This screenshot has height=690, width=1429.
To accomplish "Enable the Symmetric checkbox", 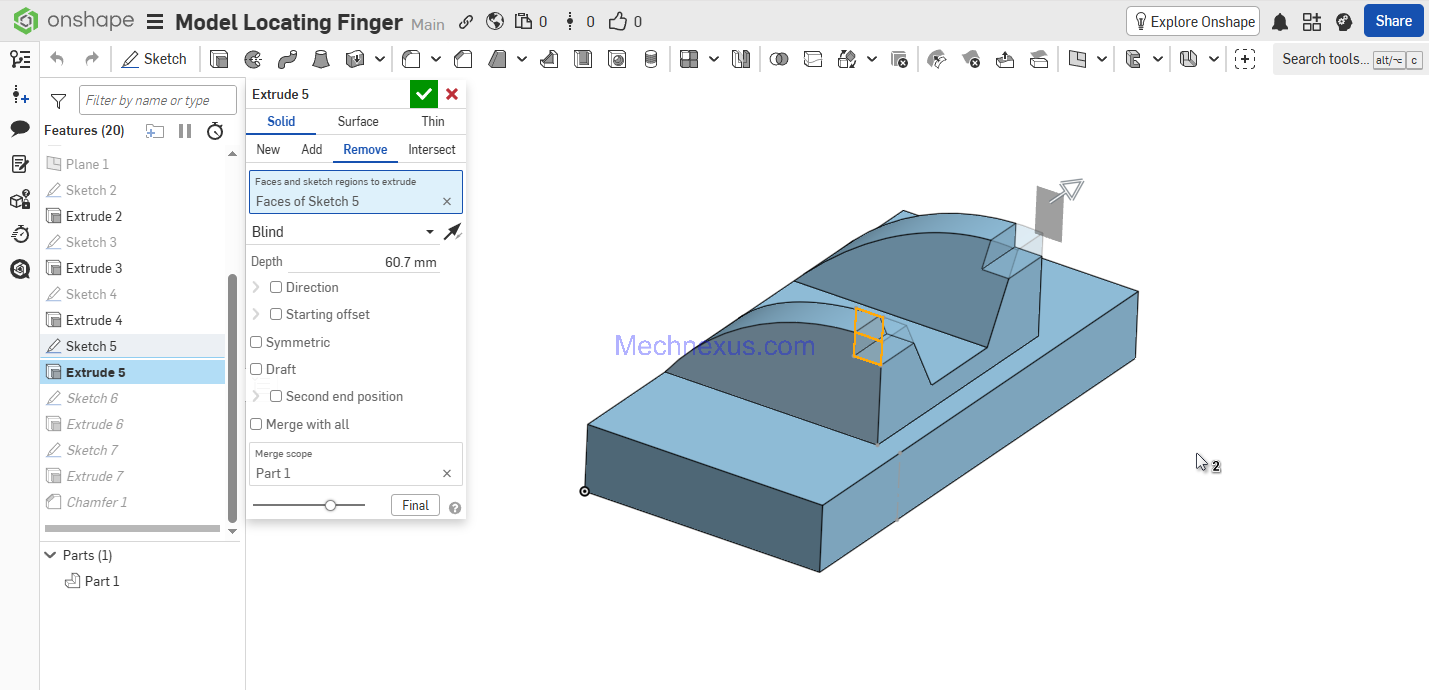I will [x=257, y=342].
